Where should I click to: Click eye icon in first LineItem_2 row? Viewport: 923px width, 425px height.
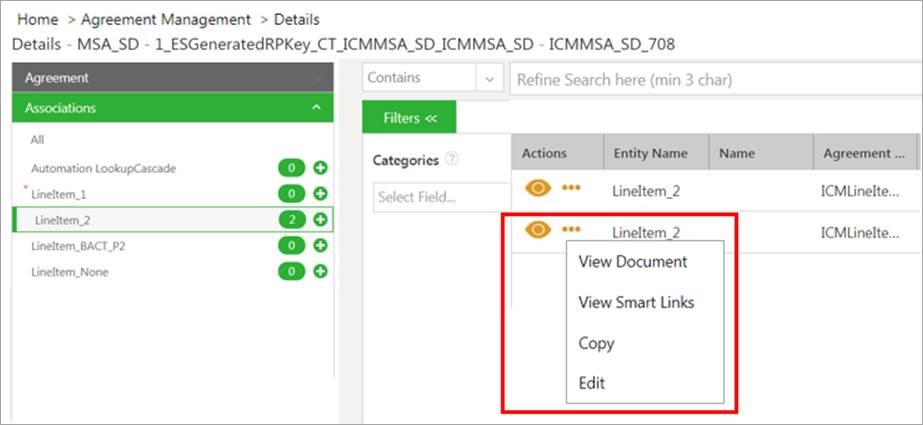(x=538, y=187)
